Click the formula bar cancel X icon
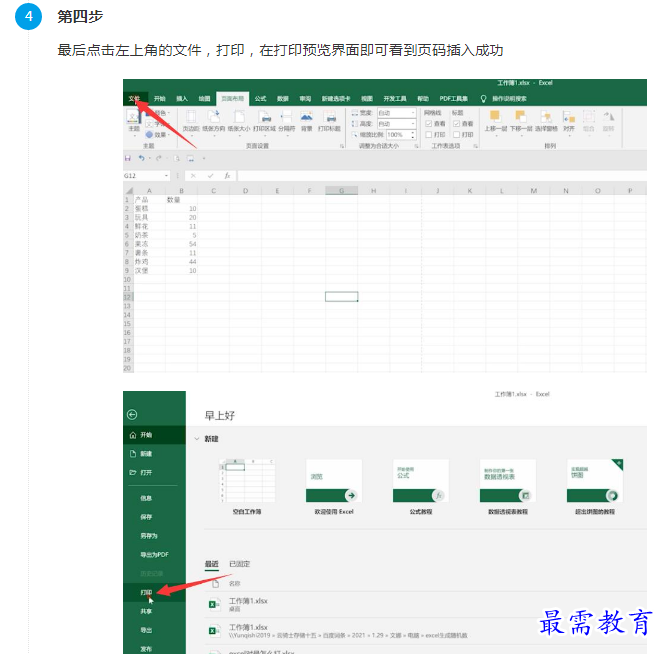 193,175
